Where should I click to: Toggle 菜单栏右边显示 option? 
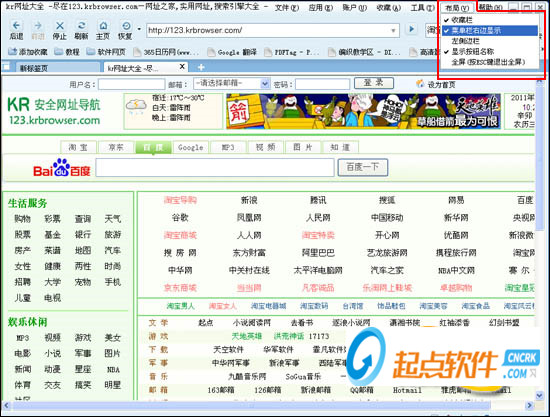pyautogui.click(x=489, y=31)
